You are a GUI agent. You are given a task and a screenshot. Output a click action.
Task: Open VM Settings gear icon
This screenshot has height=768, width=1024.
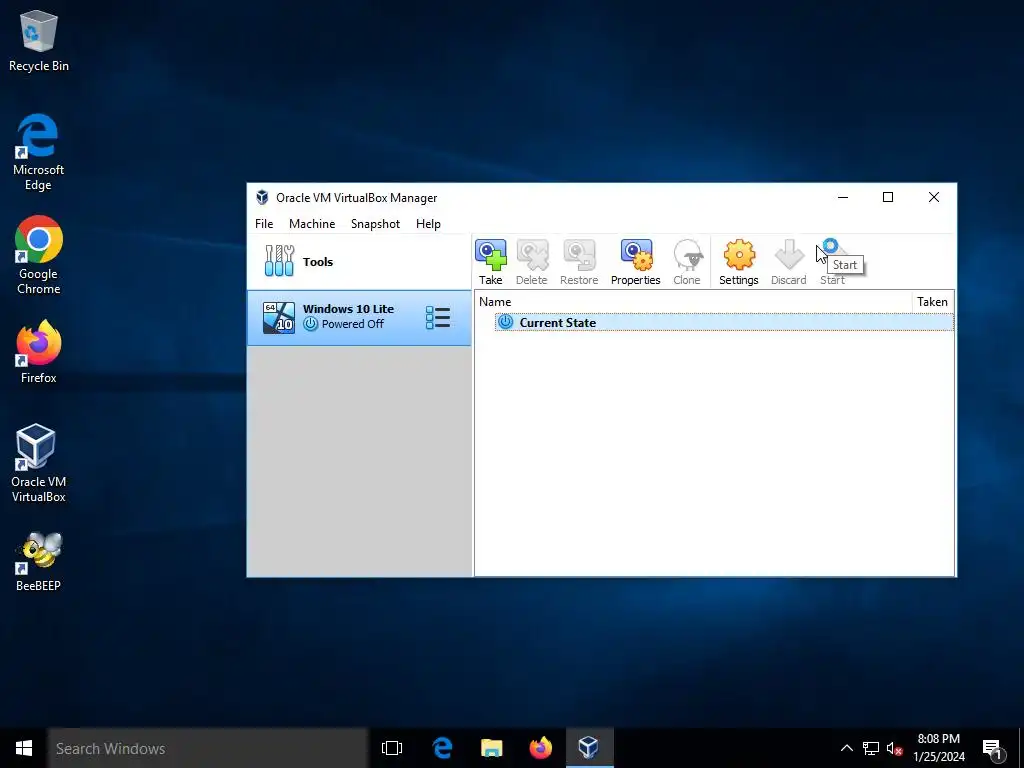click(739, 262)
